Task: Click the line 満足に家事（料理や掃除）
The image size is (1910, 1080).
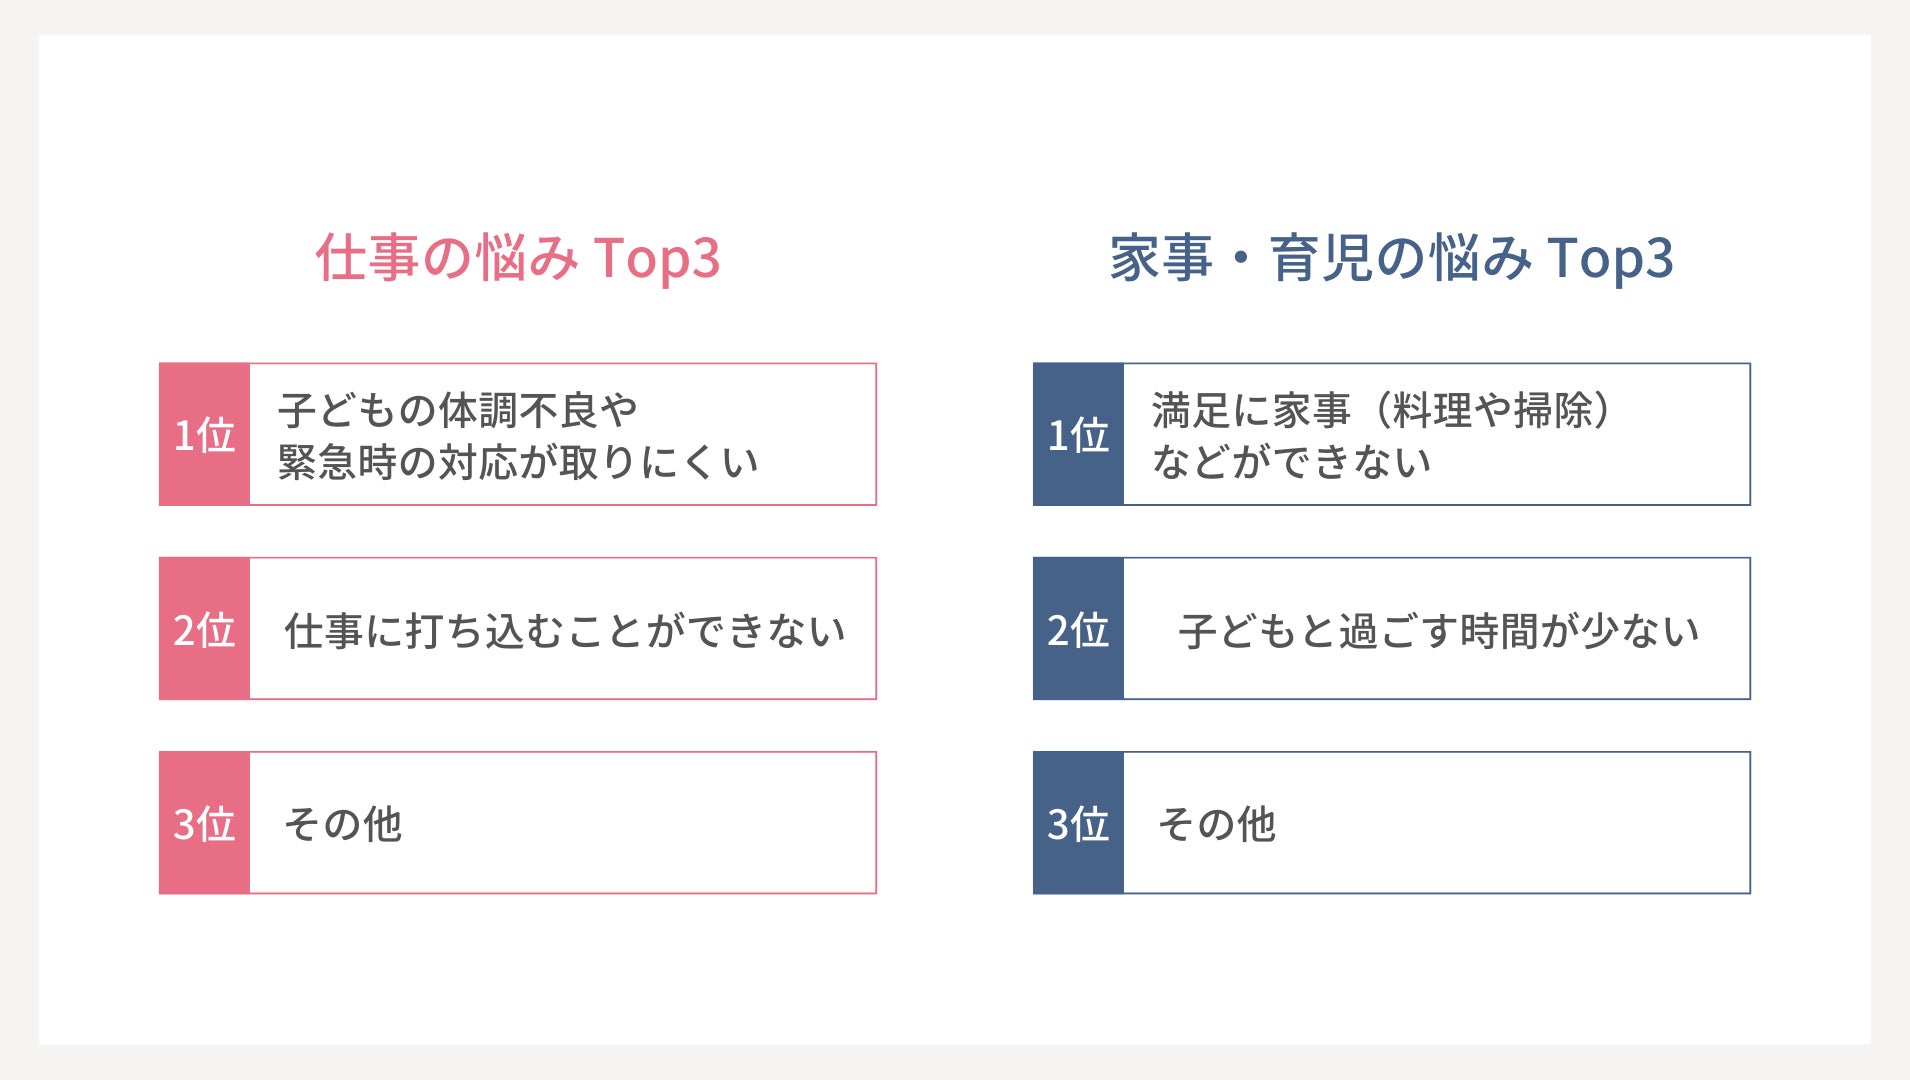Action: click(x=1382, y=410)
